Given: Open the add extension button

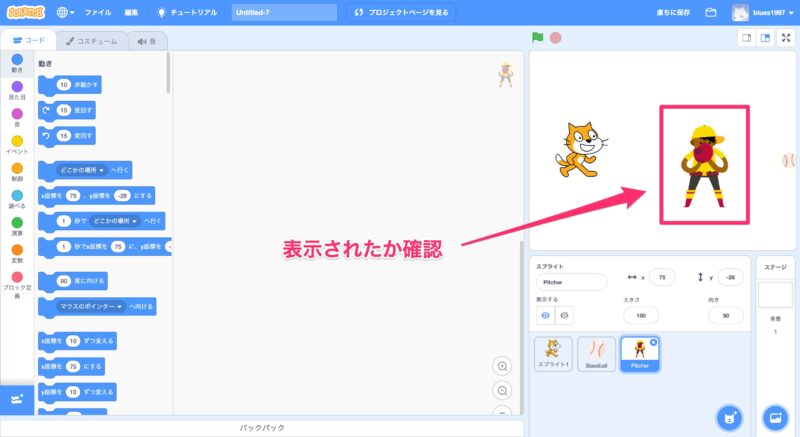Looking at the screenshot, I should coord(15,399).
